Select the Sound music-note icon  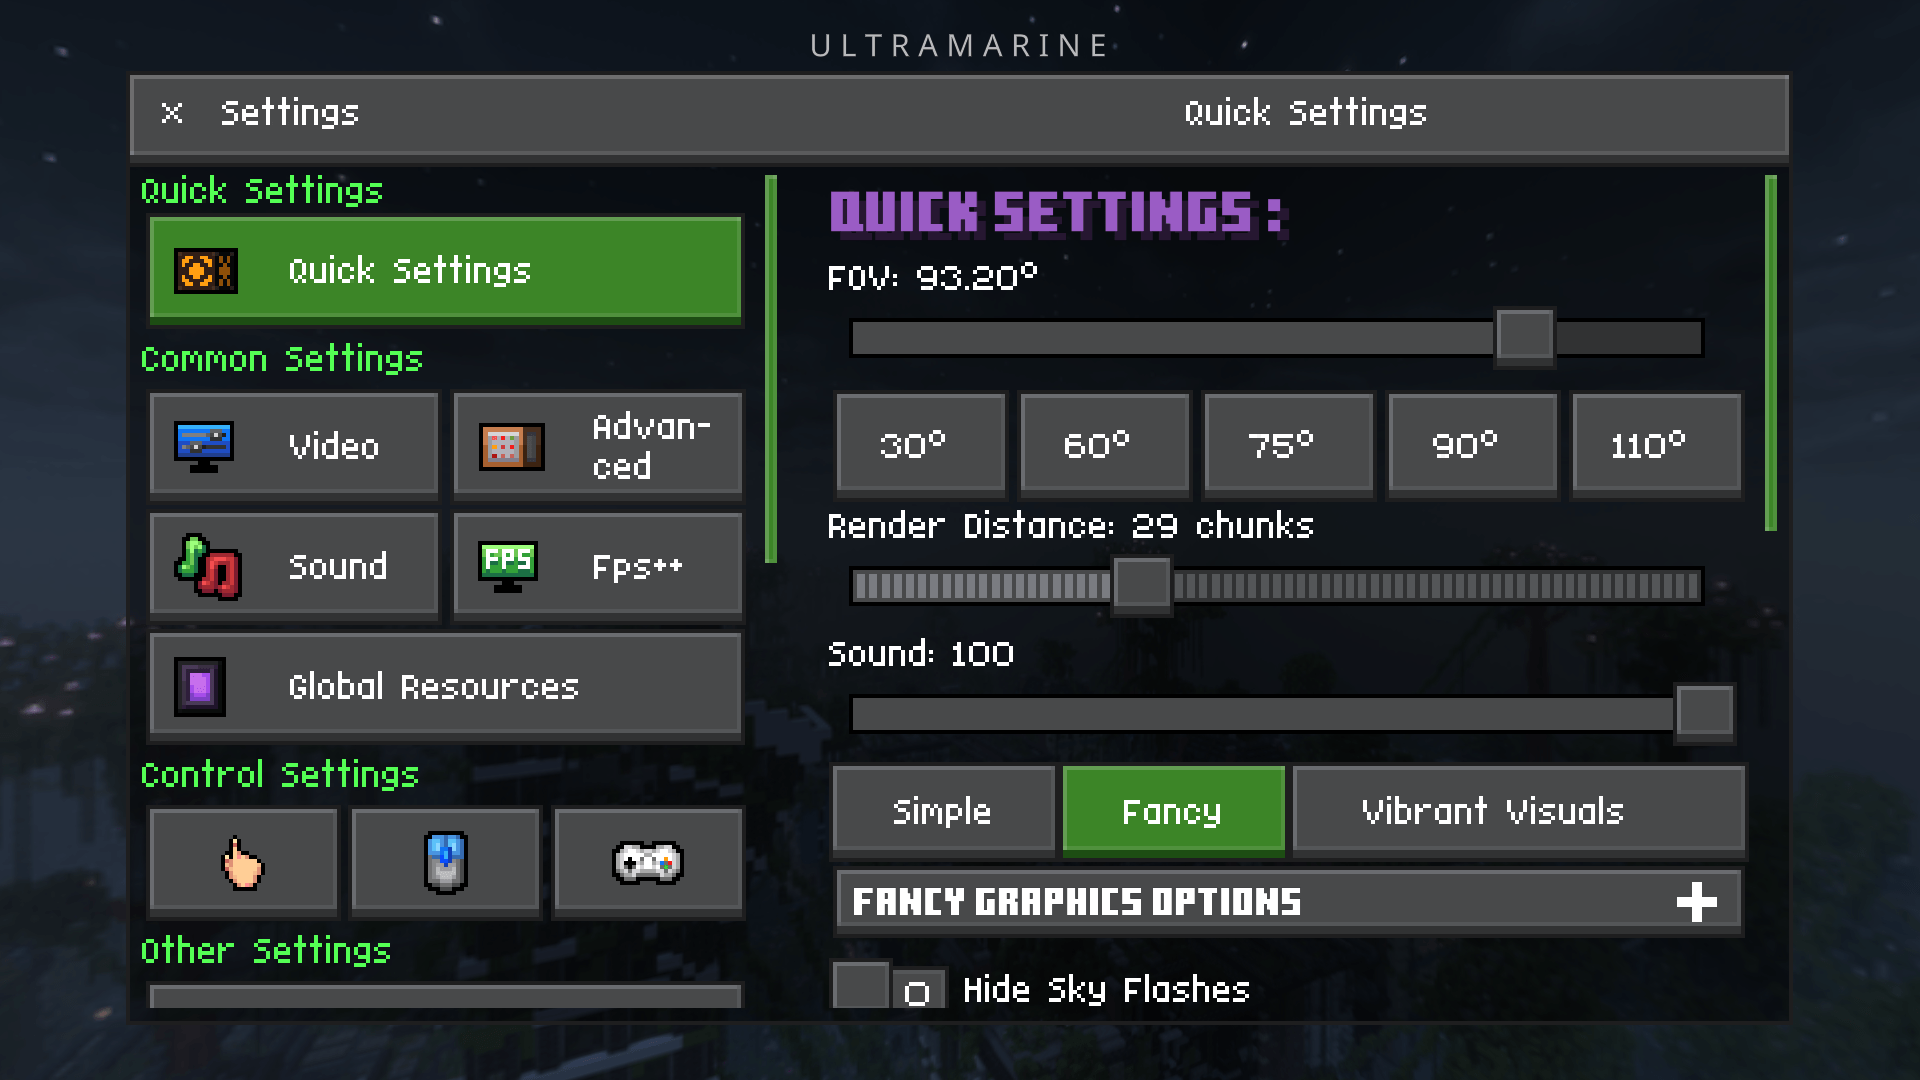click(207, 565)
